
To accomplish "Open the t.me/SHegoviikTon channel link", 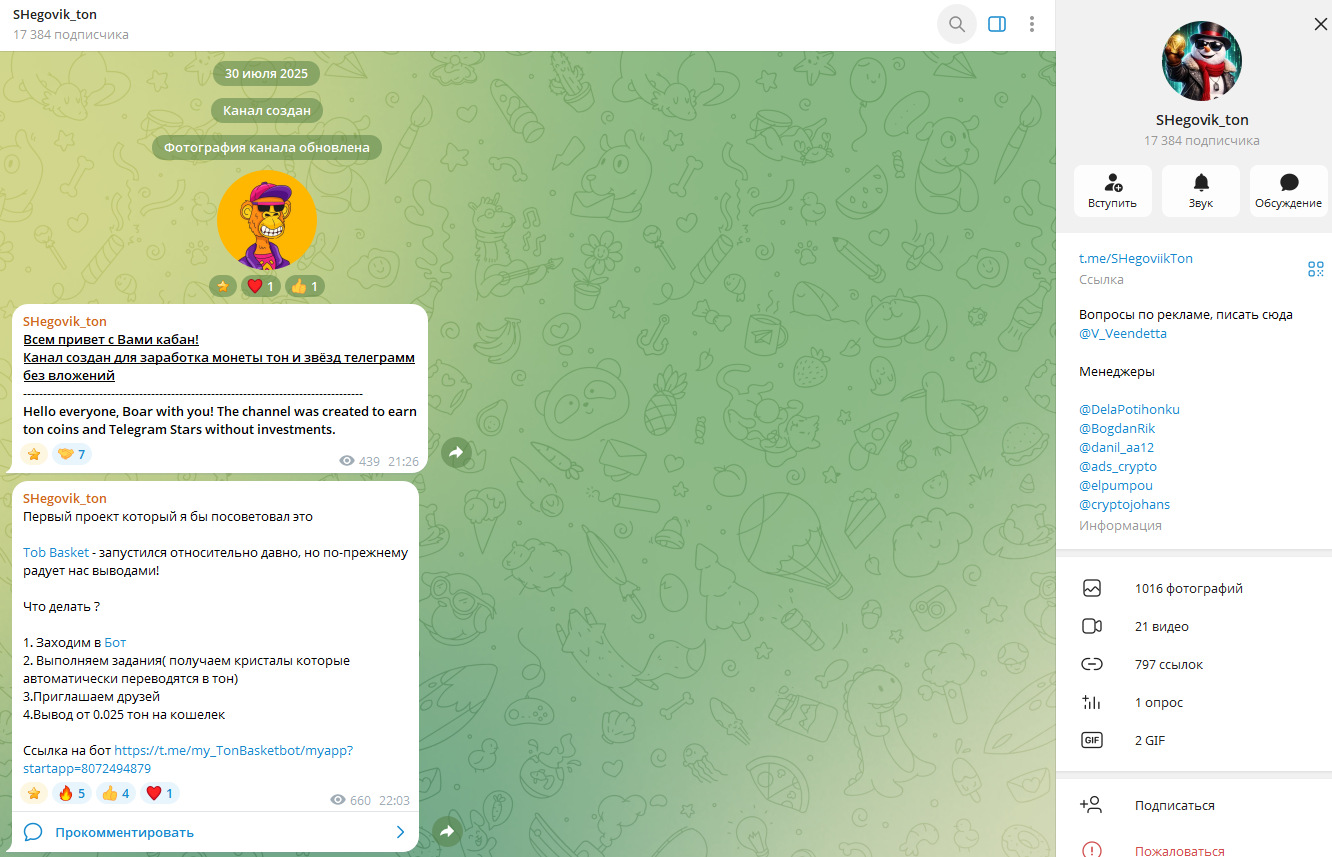I will (1136, 258).
